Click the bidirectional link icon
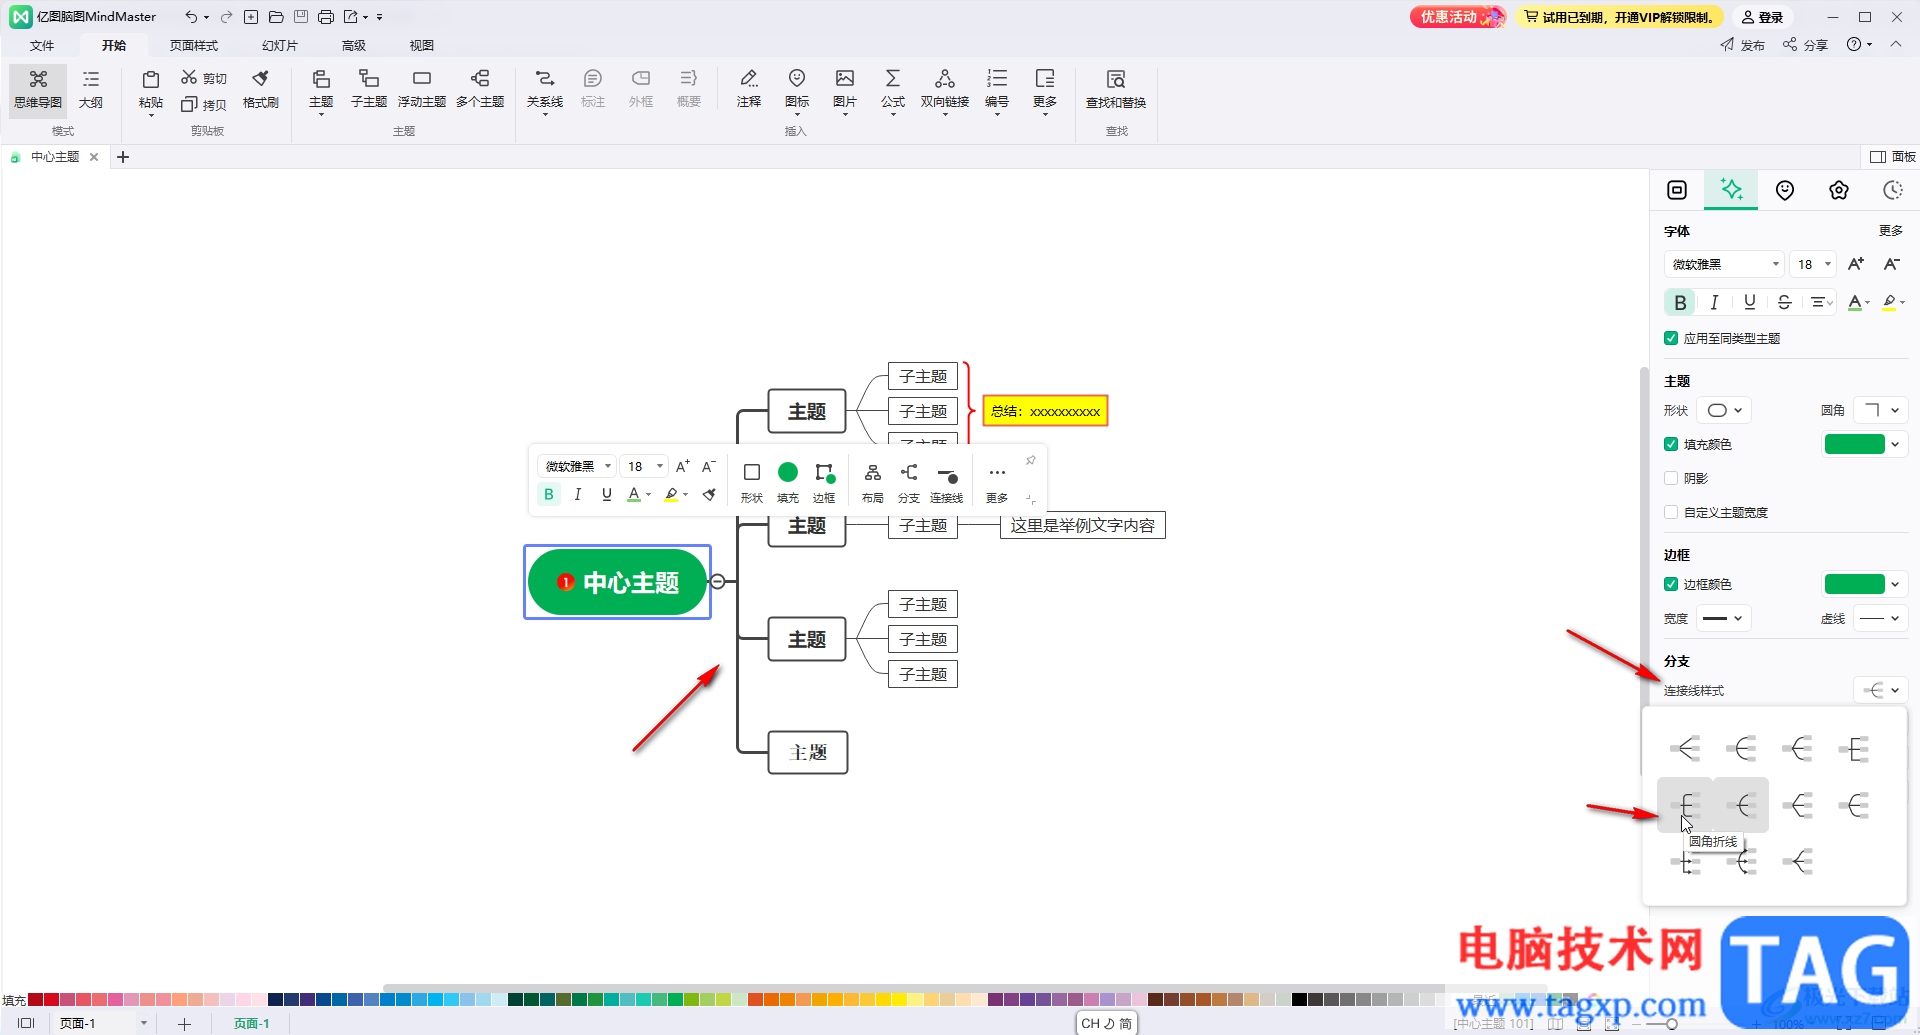The image size is (1920, 1035). pyautogui.click(x=945, y=79)
